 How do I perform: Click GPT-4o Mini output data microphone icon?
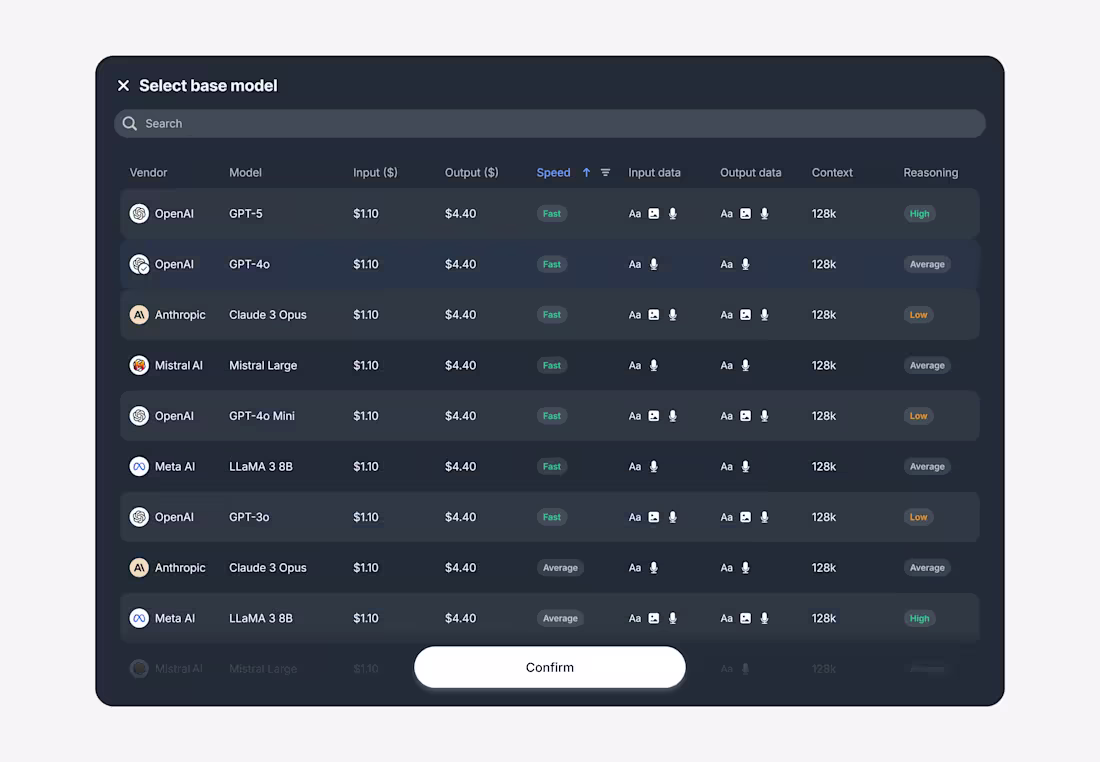(765, 416)
